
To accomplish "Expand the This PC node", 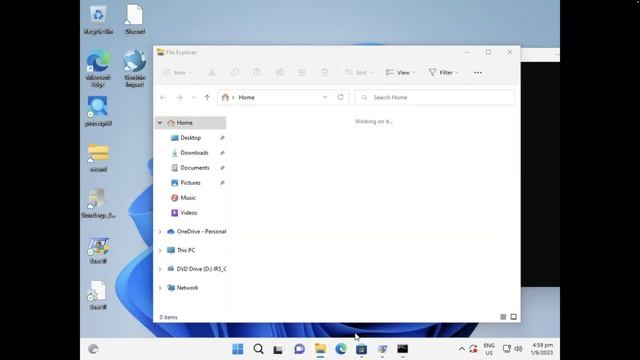I will [x=160, y=250].
